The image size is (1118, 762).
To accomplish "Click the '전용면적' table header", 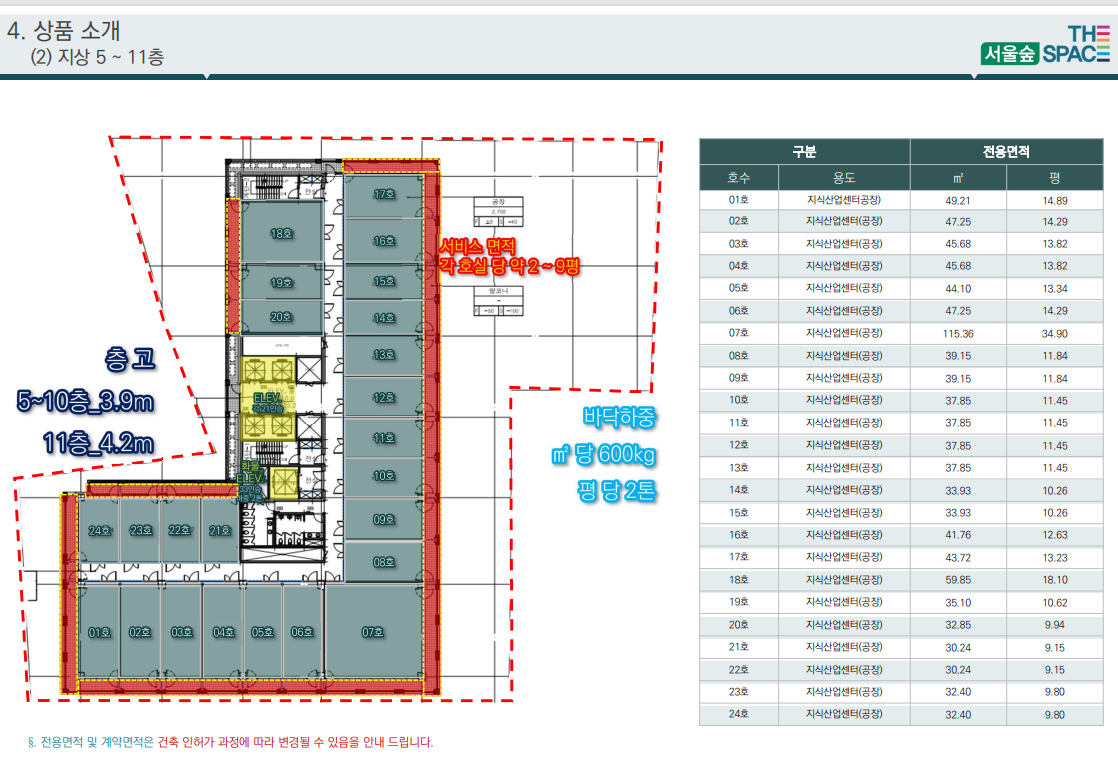I will point(1006,151).
